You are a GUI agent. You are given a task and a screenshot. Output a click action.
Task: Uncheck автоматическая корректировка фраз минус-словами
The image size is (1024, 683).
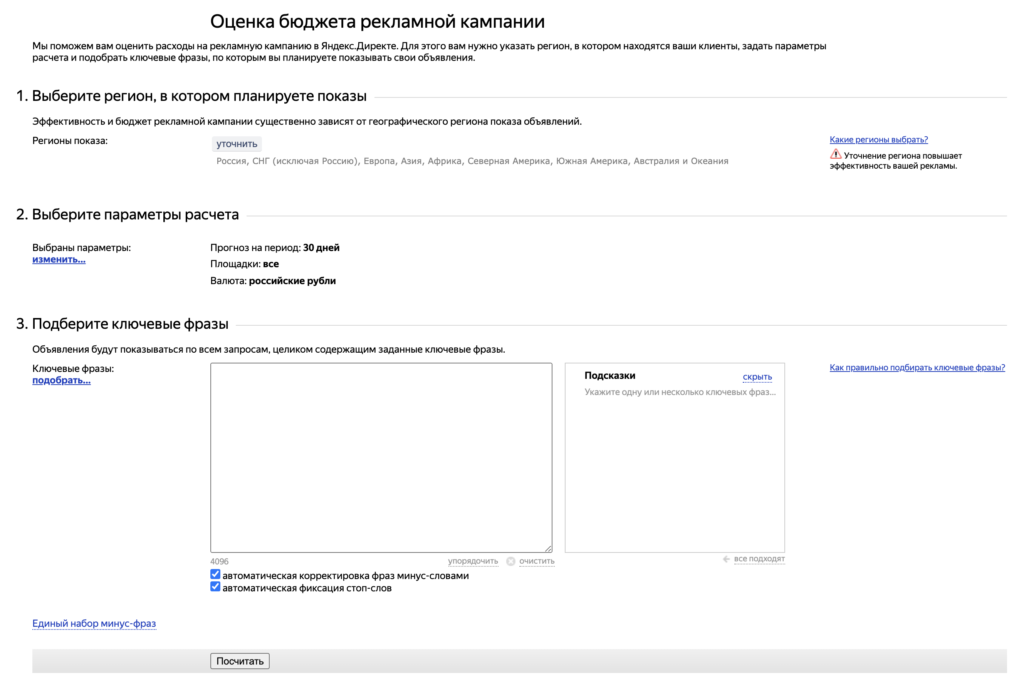coord(215,575)
